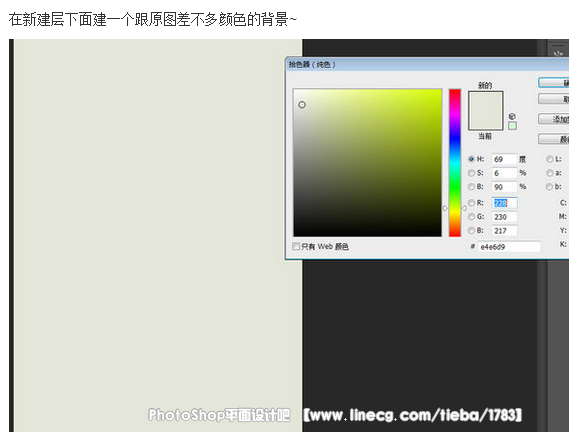The image size is (572, 432).
Task: Click the 拾色器 (纯色) dialog title bar
Action: tap(427, 64)
